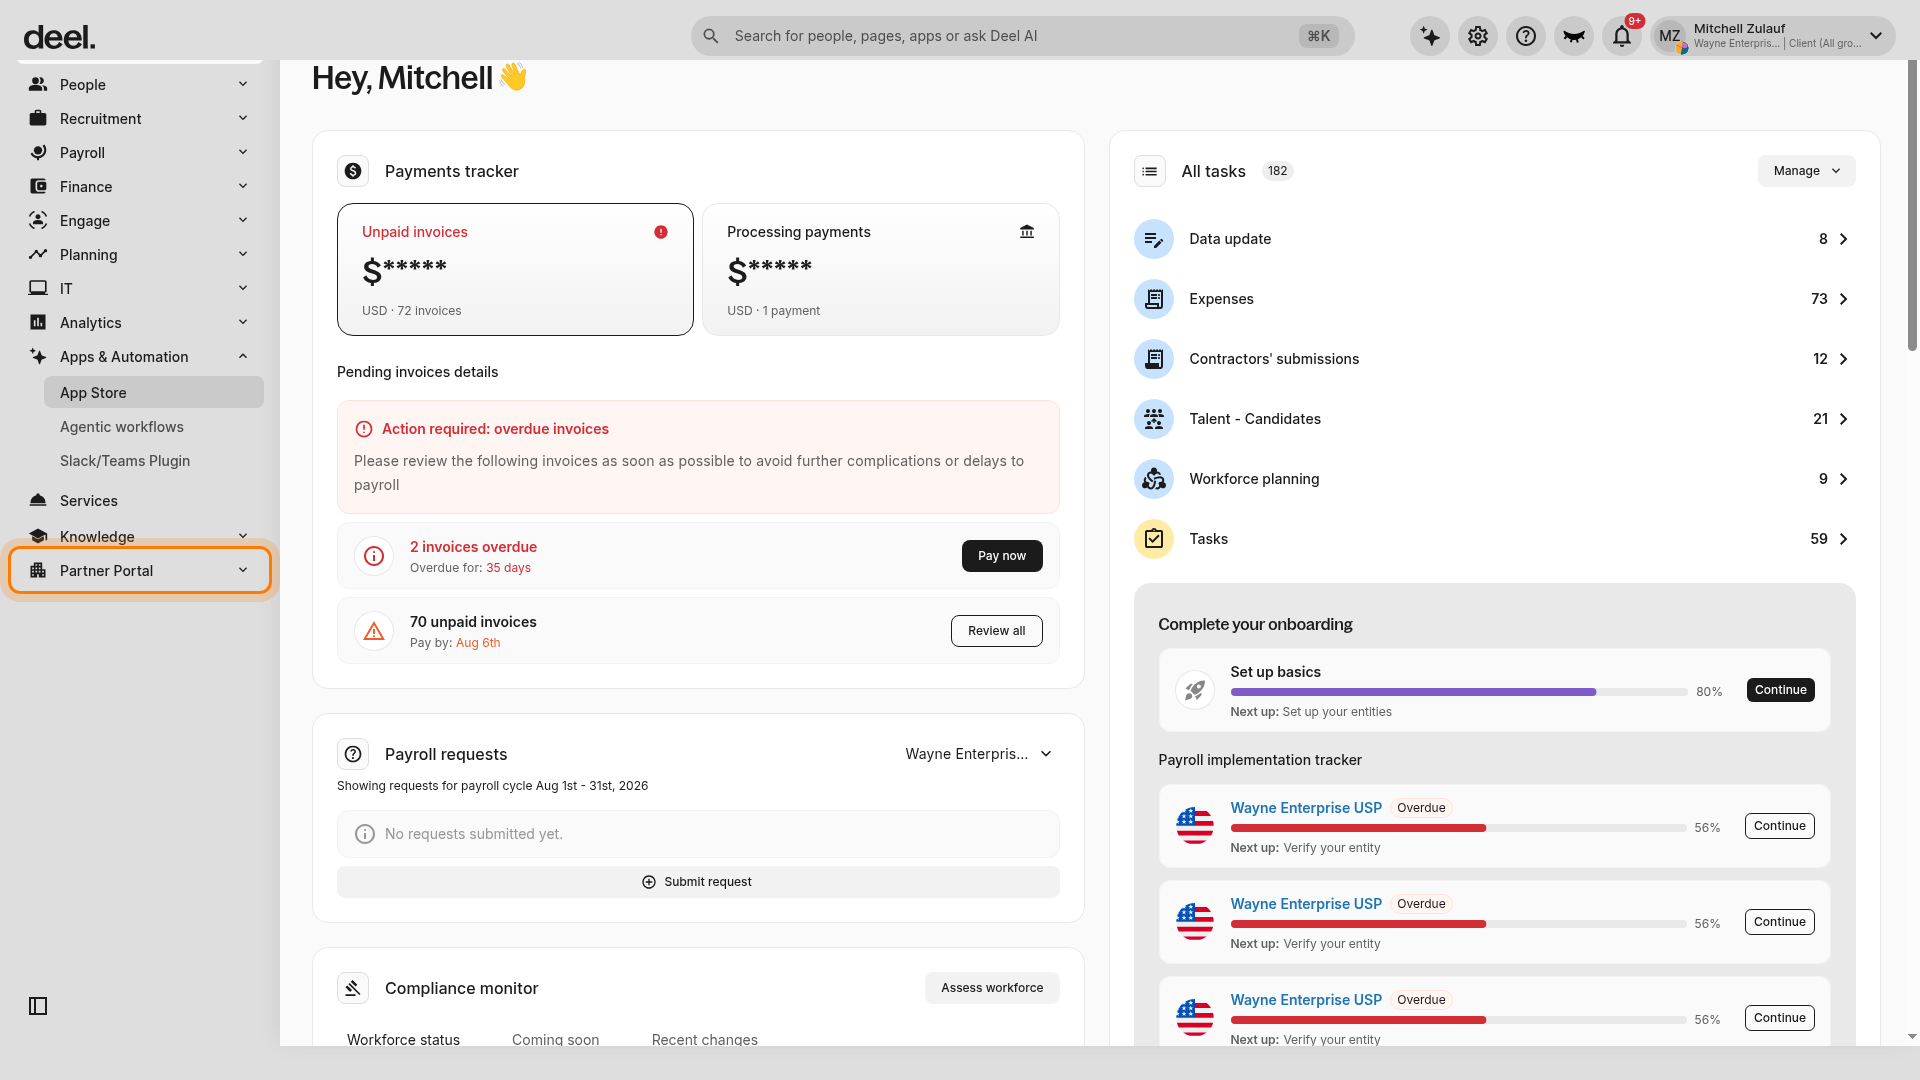Open the Wayne Enterpris... entity dropdown
1920x1080 pixels.
978,754
